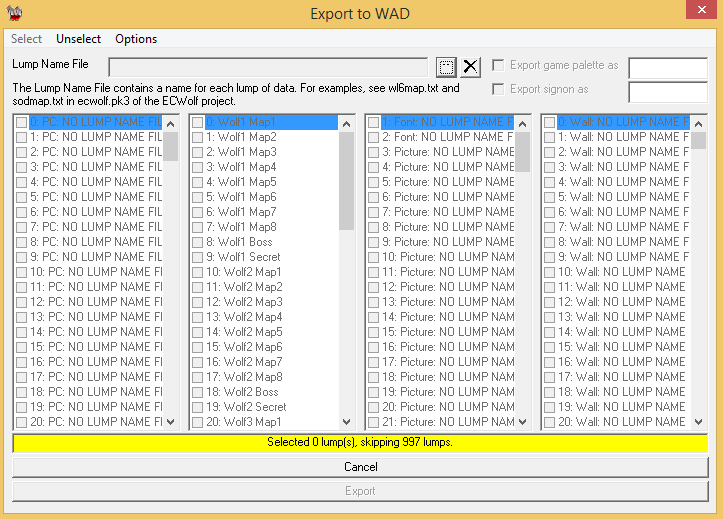The image size is (723, 519).
Task: Click the Cancel button
Action: tap(361, 467)
